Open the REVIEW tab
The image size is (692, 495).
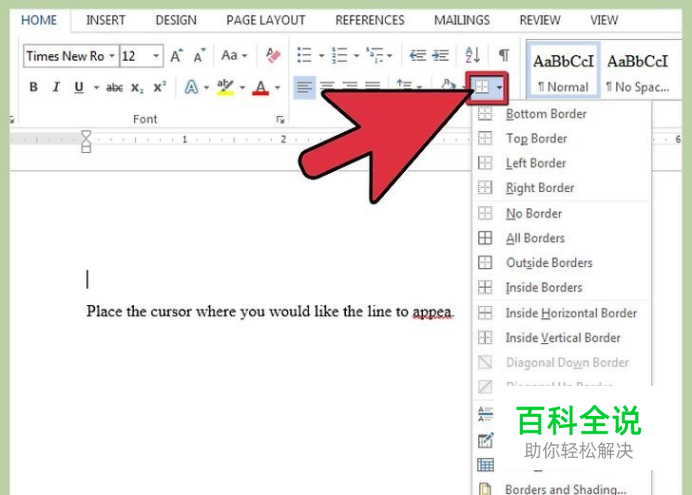point(540,20)
